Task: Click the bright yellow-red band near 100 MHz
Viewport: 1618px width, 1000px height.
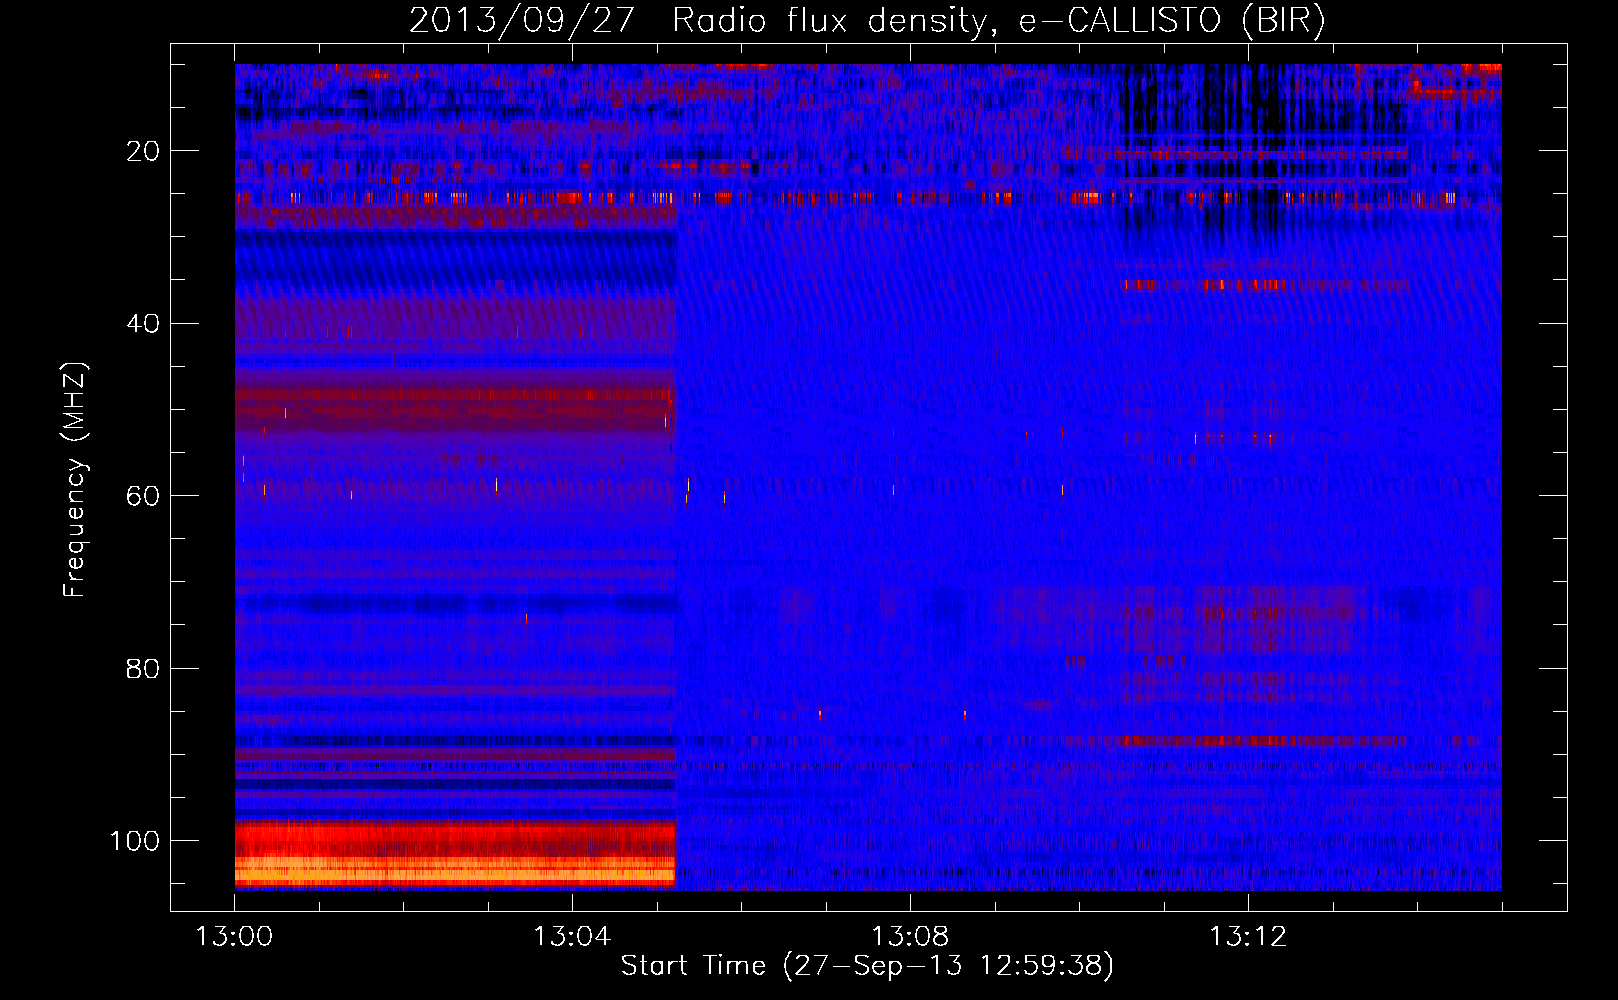Action: point(455,855)
